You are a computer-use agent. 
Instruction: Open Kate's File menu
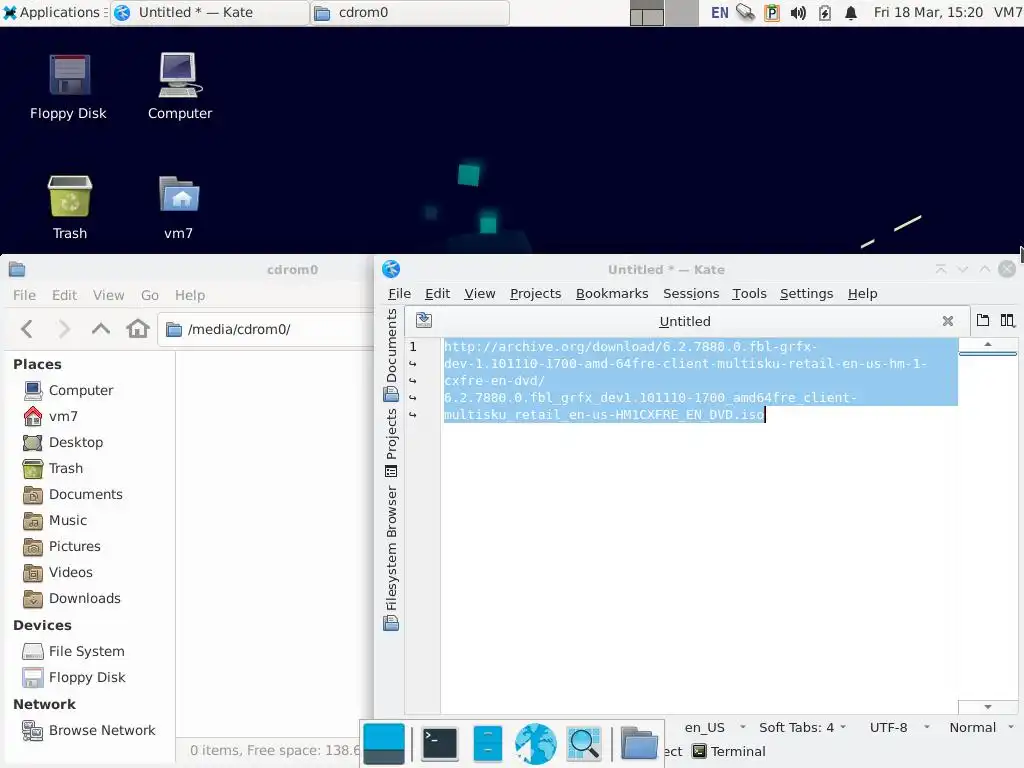pyautogui.click(x=399, y=293)
